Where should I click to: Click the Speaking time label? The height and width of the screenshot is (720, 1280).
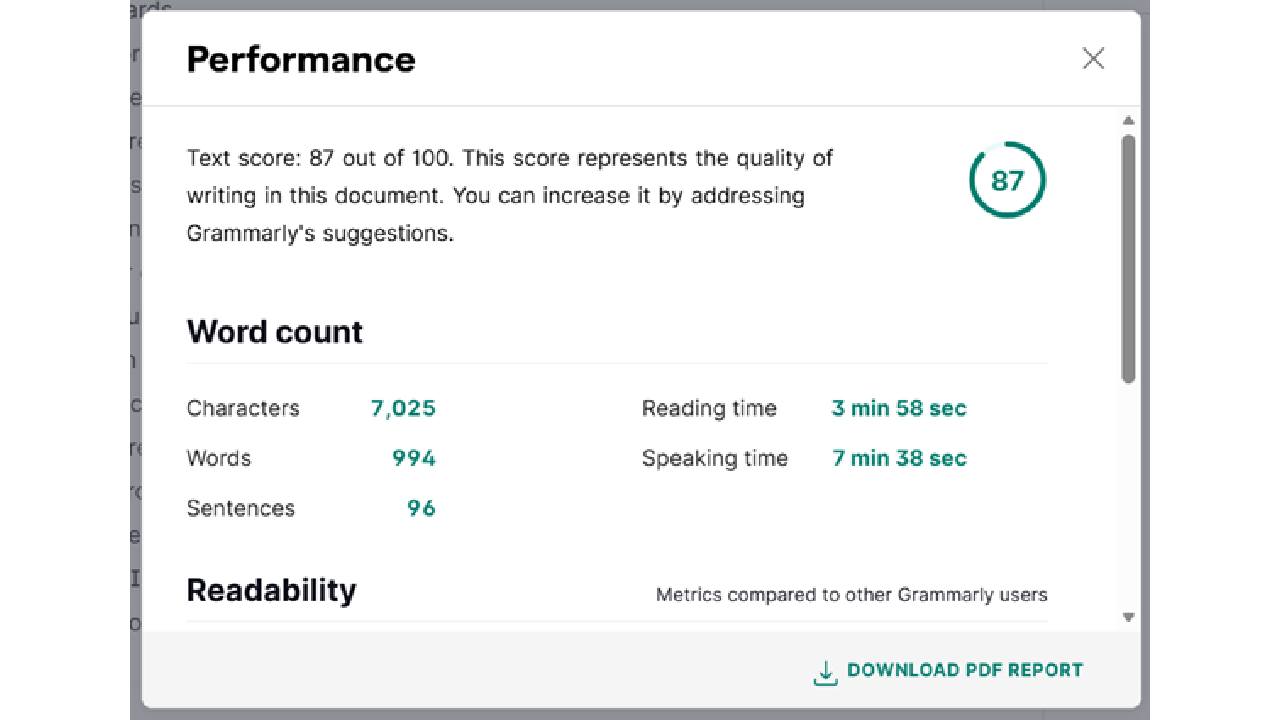click(714, 458)
